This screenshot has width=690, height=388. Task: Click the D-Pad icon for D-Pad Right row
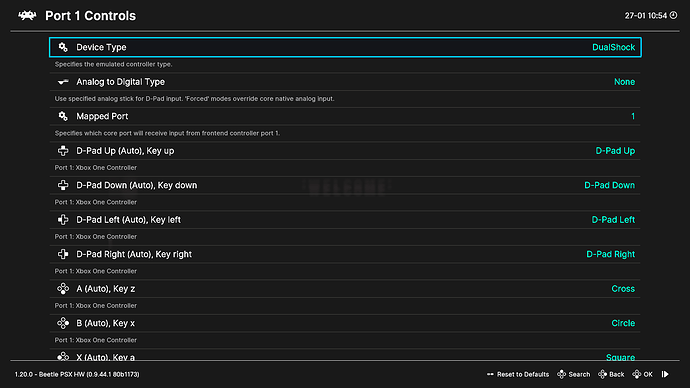click(63, 254)
